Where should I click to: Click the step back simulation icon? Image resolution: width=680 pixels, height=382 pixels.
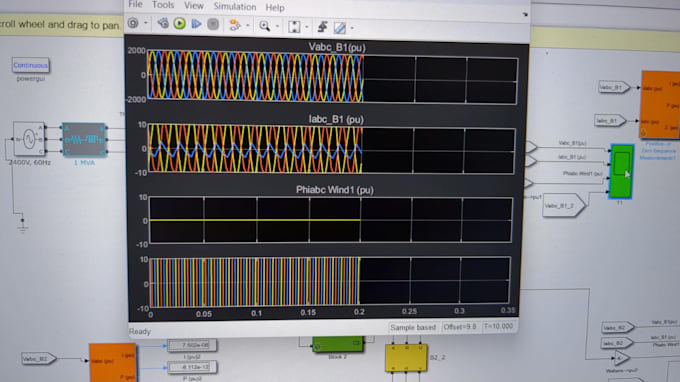[x=163, y=23]
